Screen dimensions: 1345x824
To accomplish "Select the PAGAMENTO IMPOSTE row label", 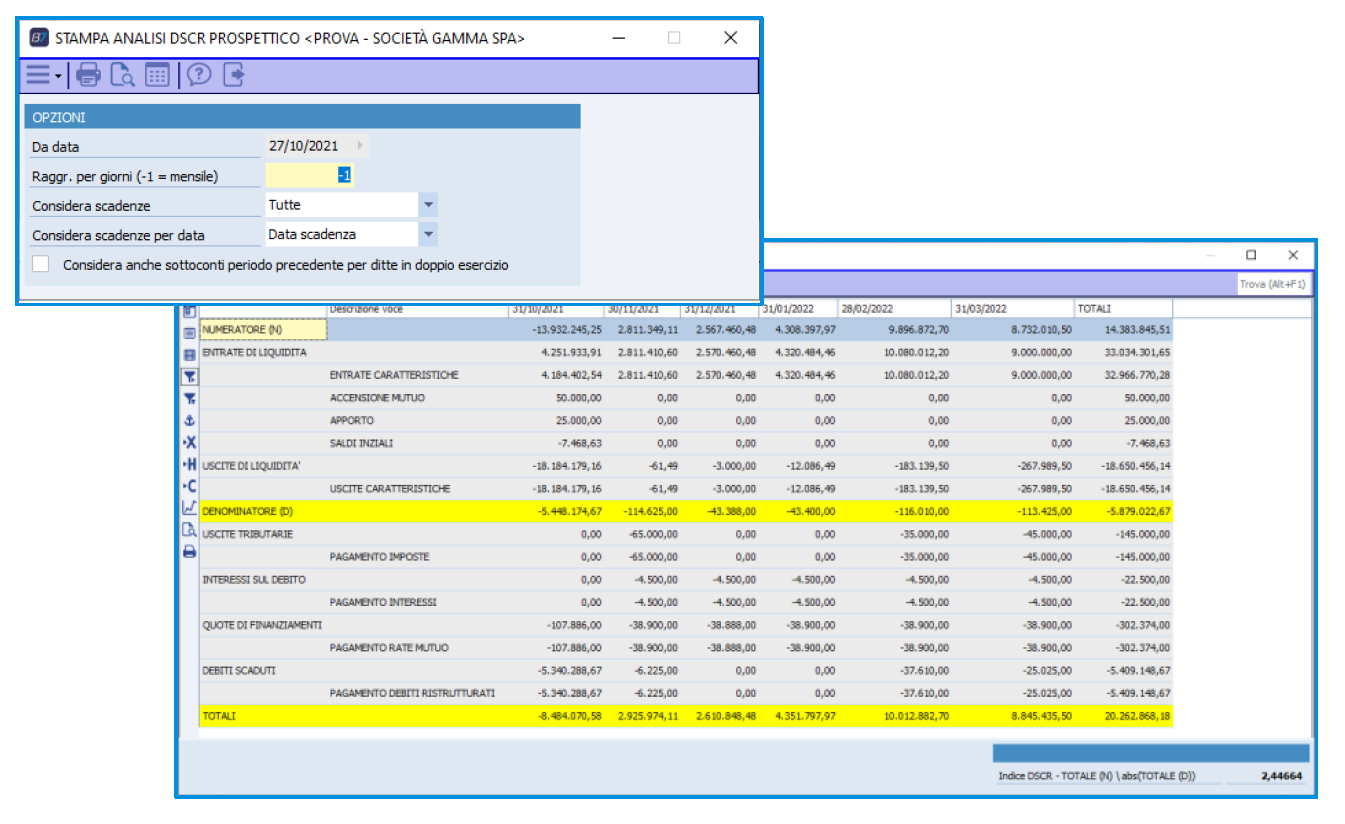I will click(382, 557).
